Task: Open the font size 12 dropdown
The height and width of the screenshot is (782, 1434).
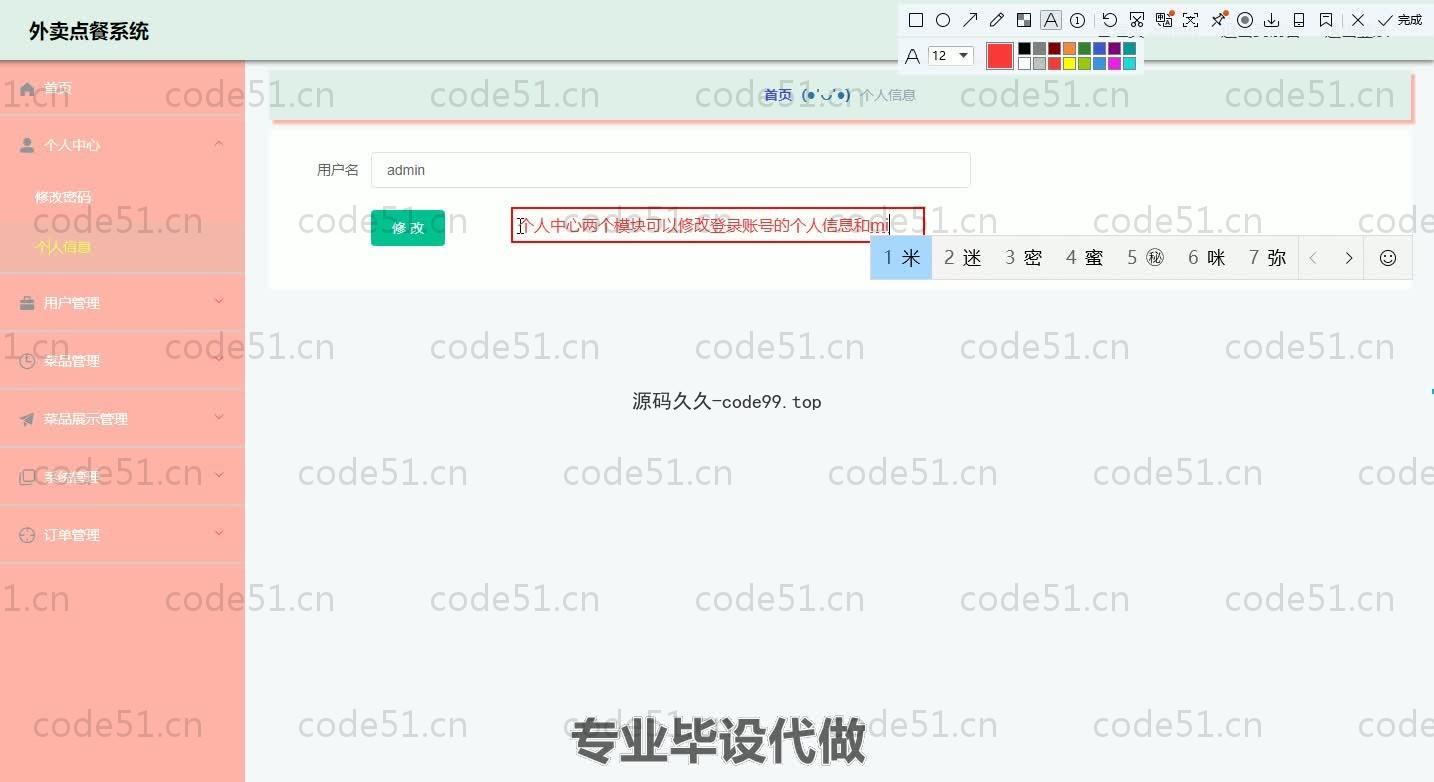Action: (951, 56)
